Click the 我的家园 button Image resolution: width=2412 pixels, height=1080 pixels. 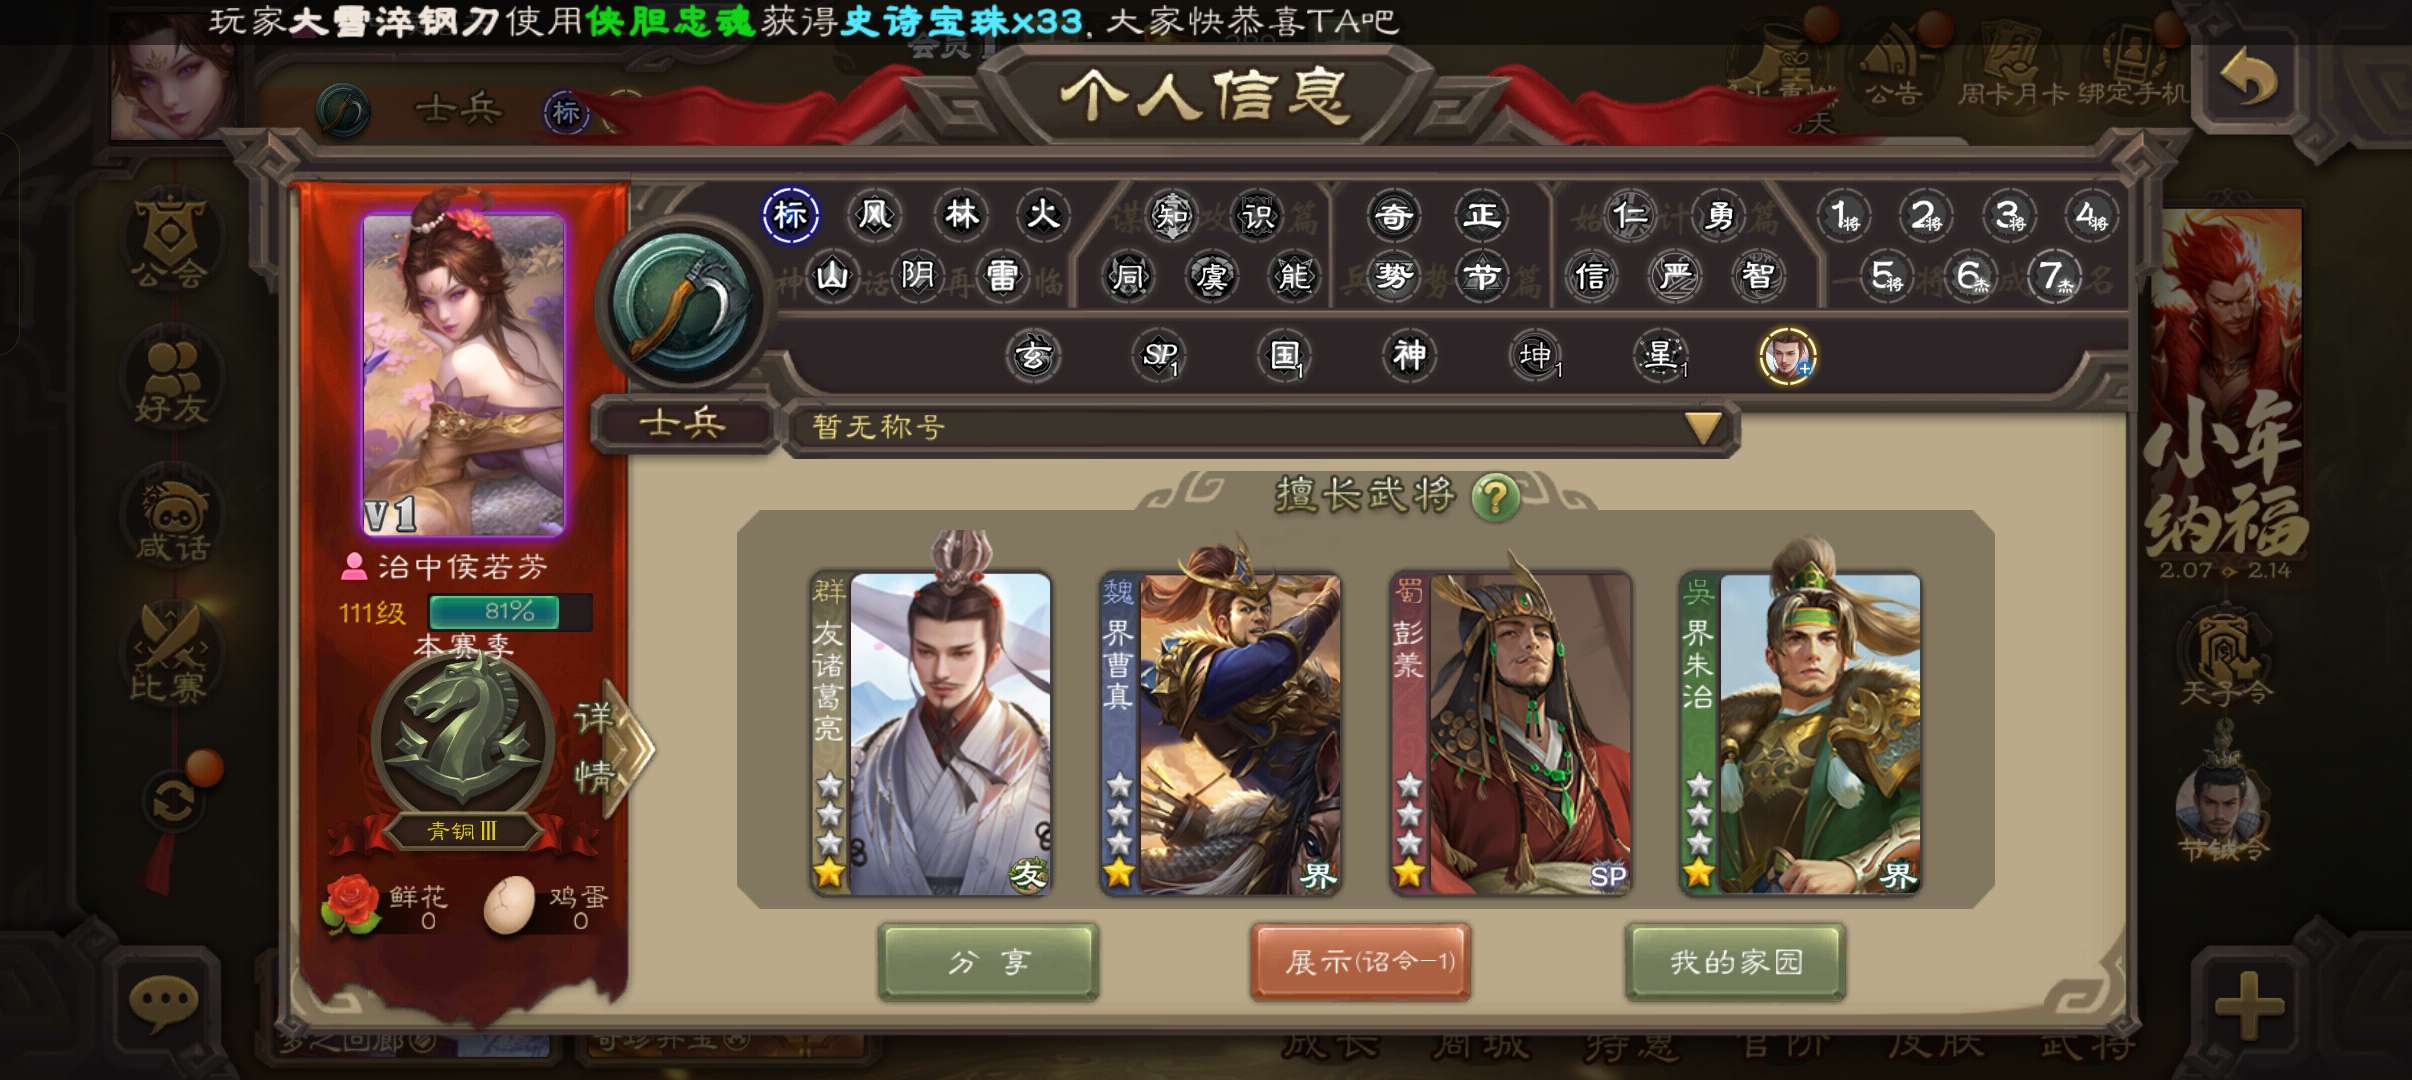1735,962
